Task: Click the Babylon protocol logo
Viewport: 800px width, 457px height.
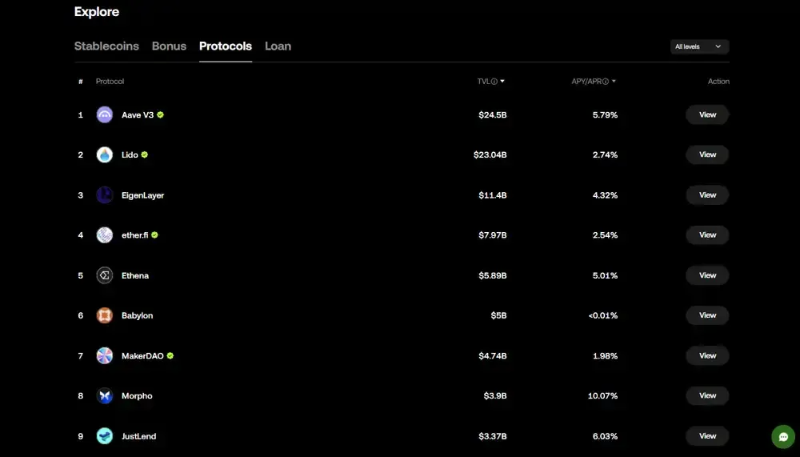Action: (105, 315)
